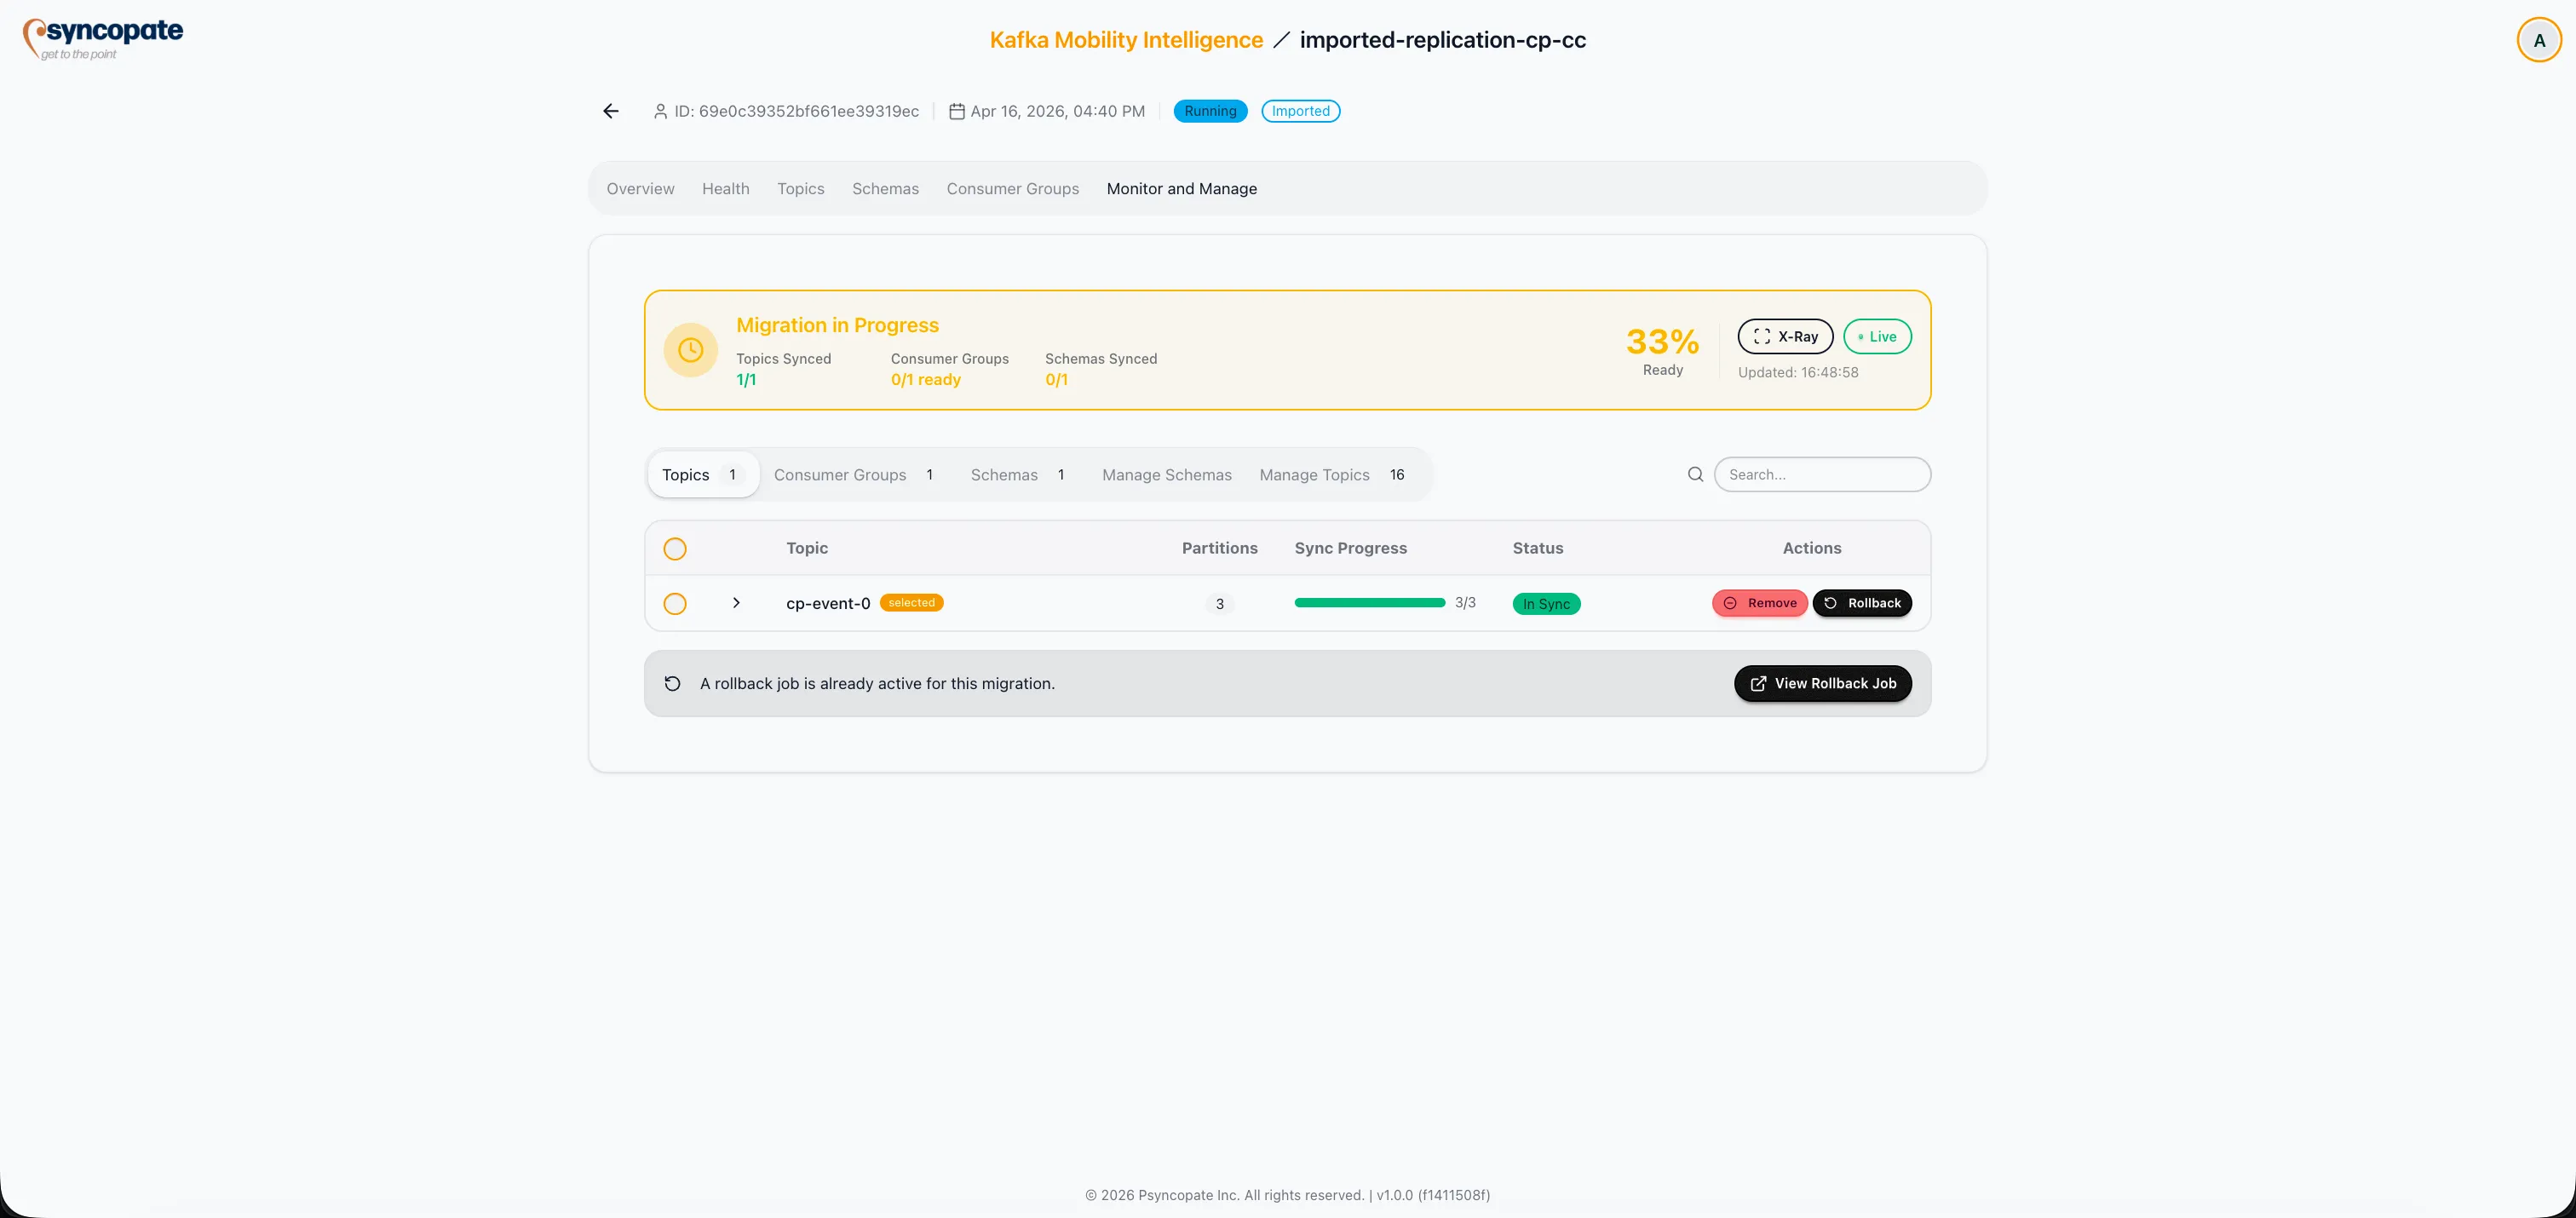Open the account avatar in top right corner
2576x1218 pixels.
click(x=2538, y=39)
